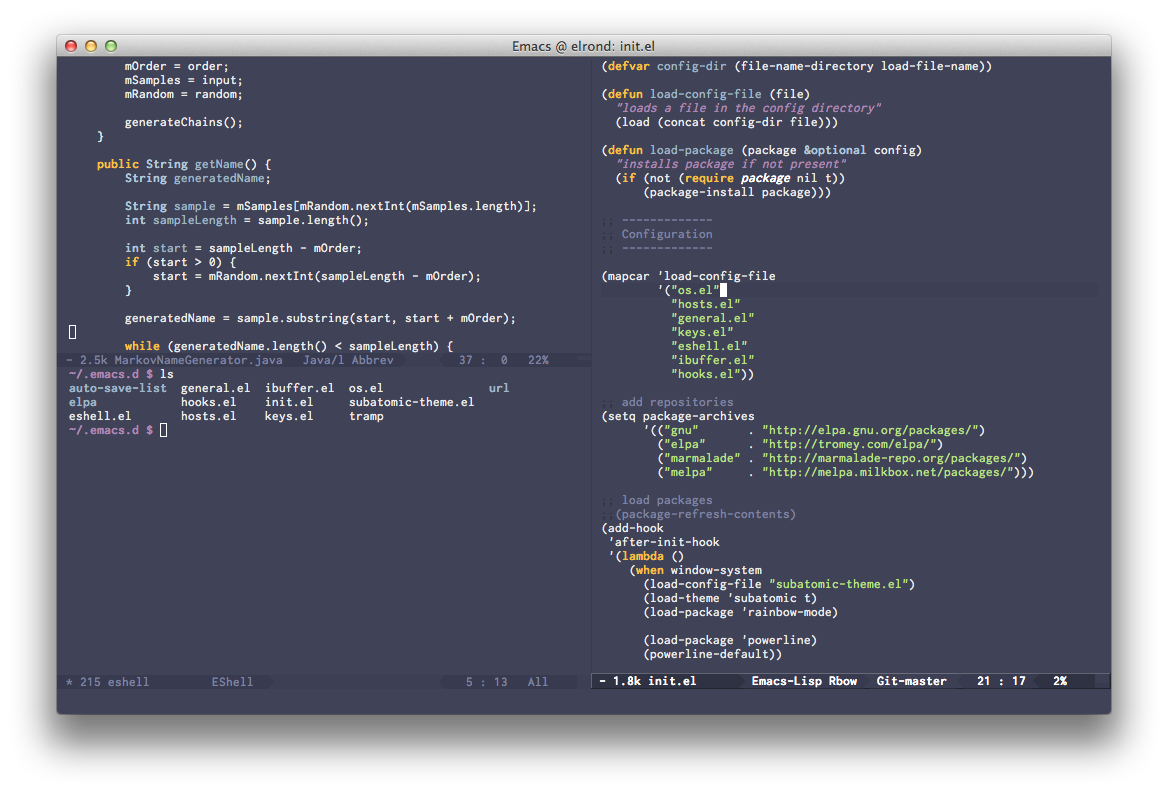Screen dimensions: 1168x793
Task: Click 'rainbow-mode in load-package call
Action: (786, 613)
